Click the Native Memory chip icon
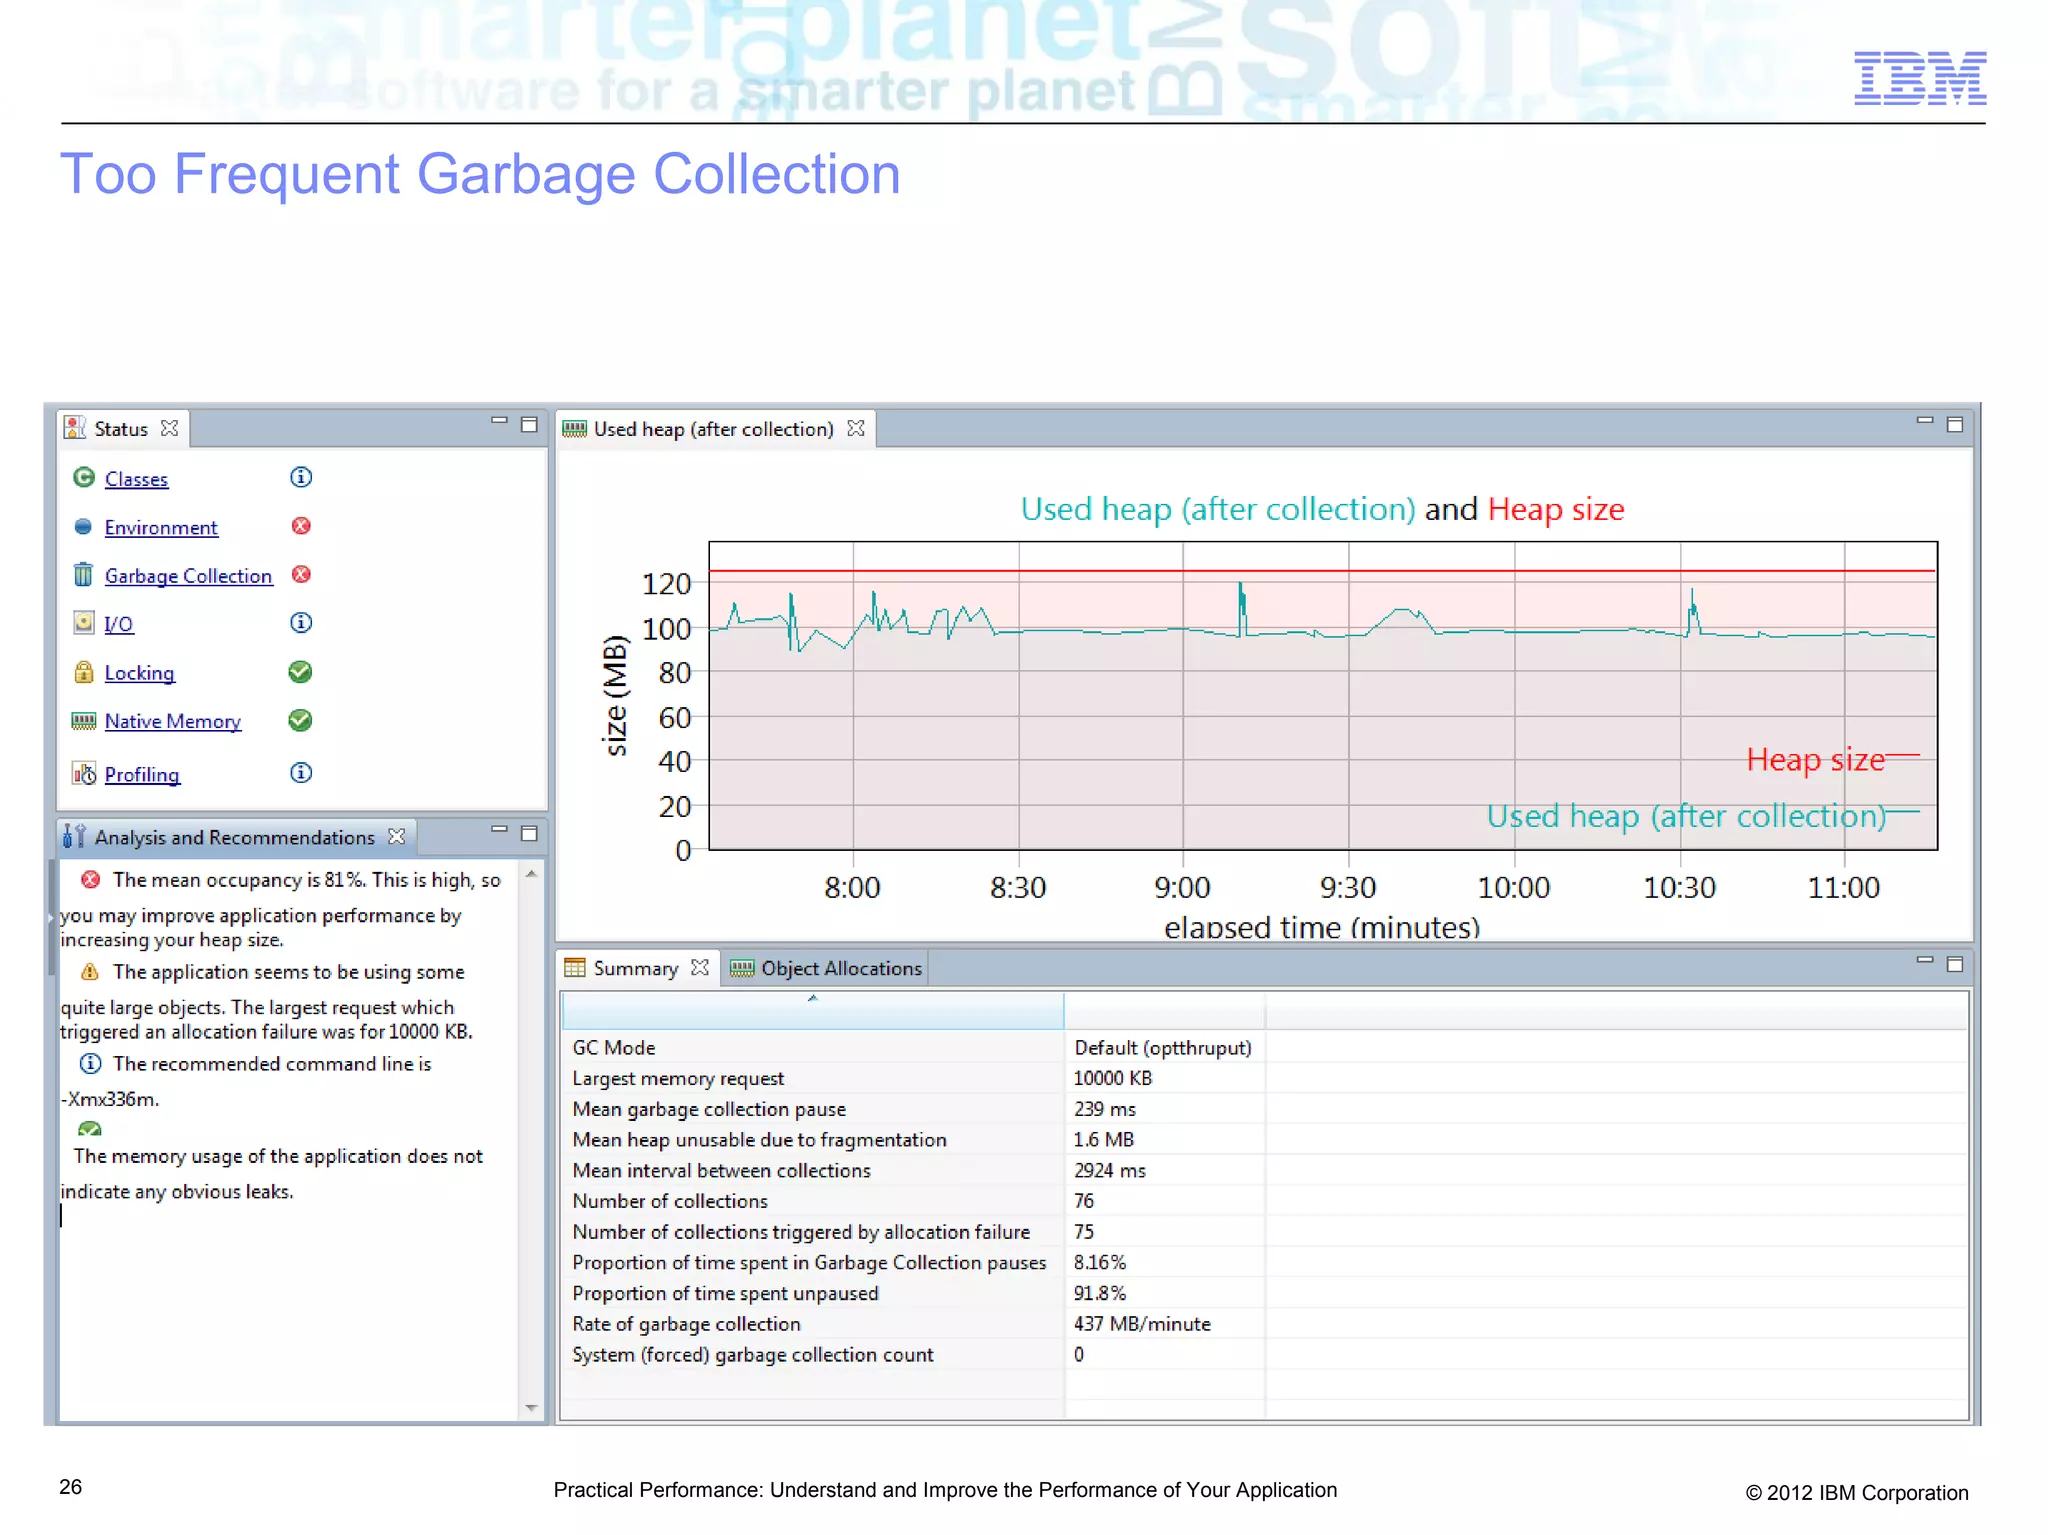Screen dimensions: 2048x1535 pos(84,720)
